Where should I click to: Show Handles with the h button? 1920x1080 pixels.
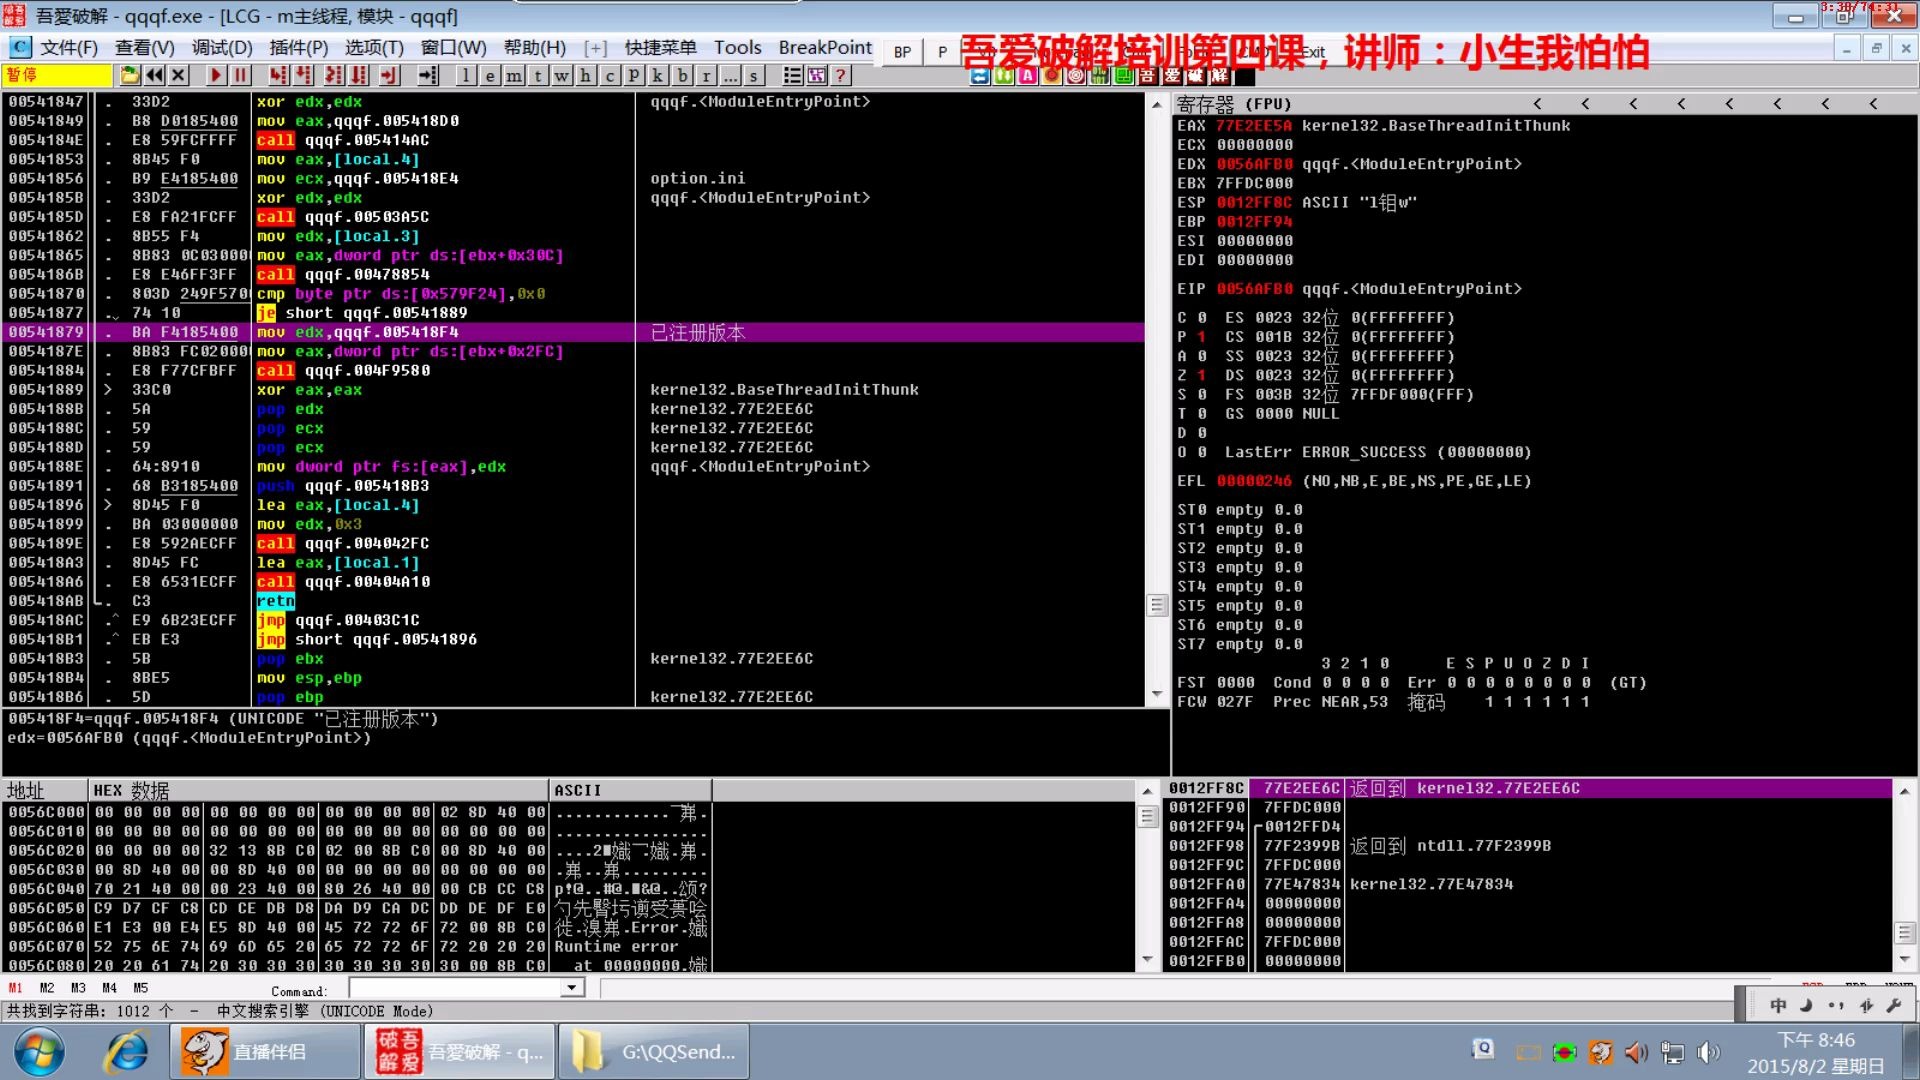[586, 75]
